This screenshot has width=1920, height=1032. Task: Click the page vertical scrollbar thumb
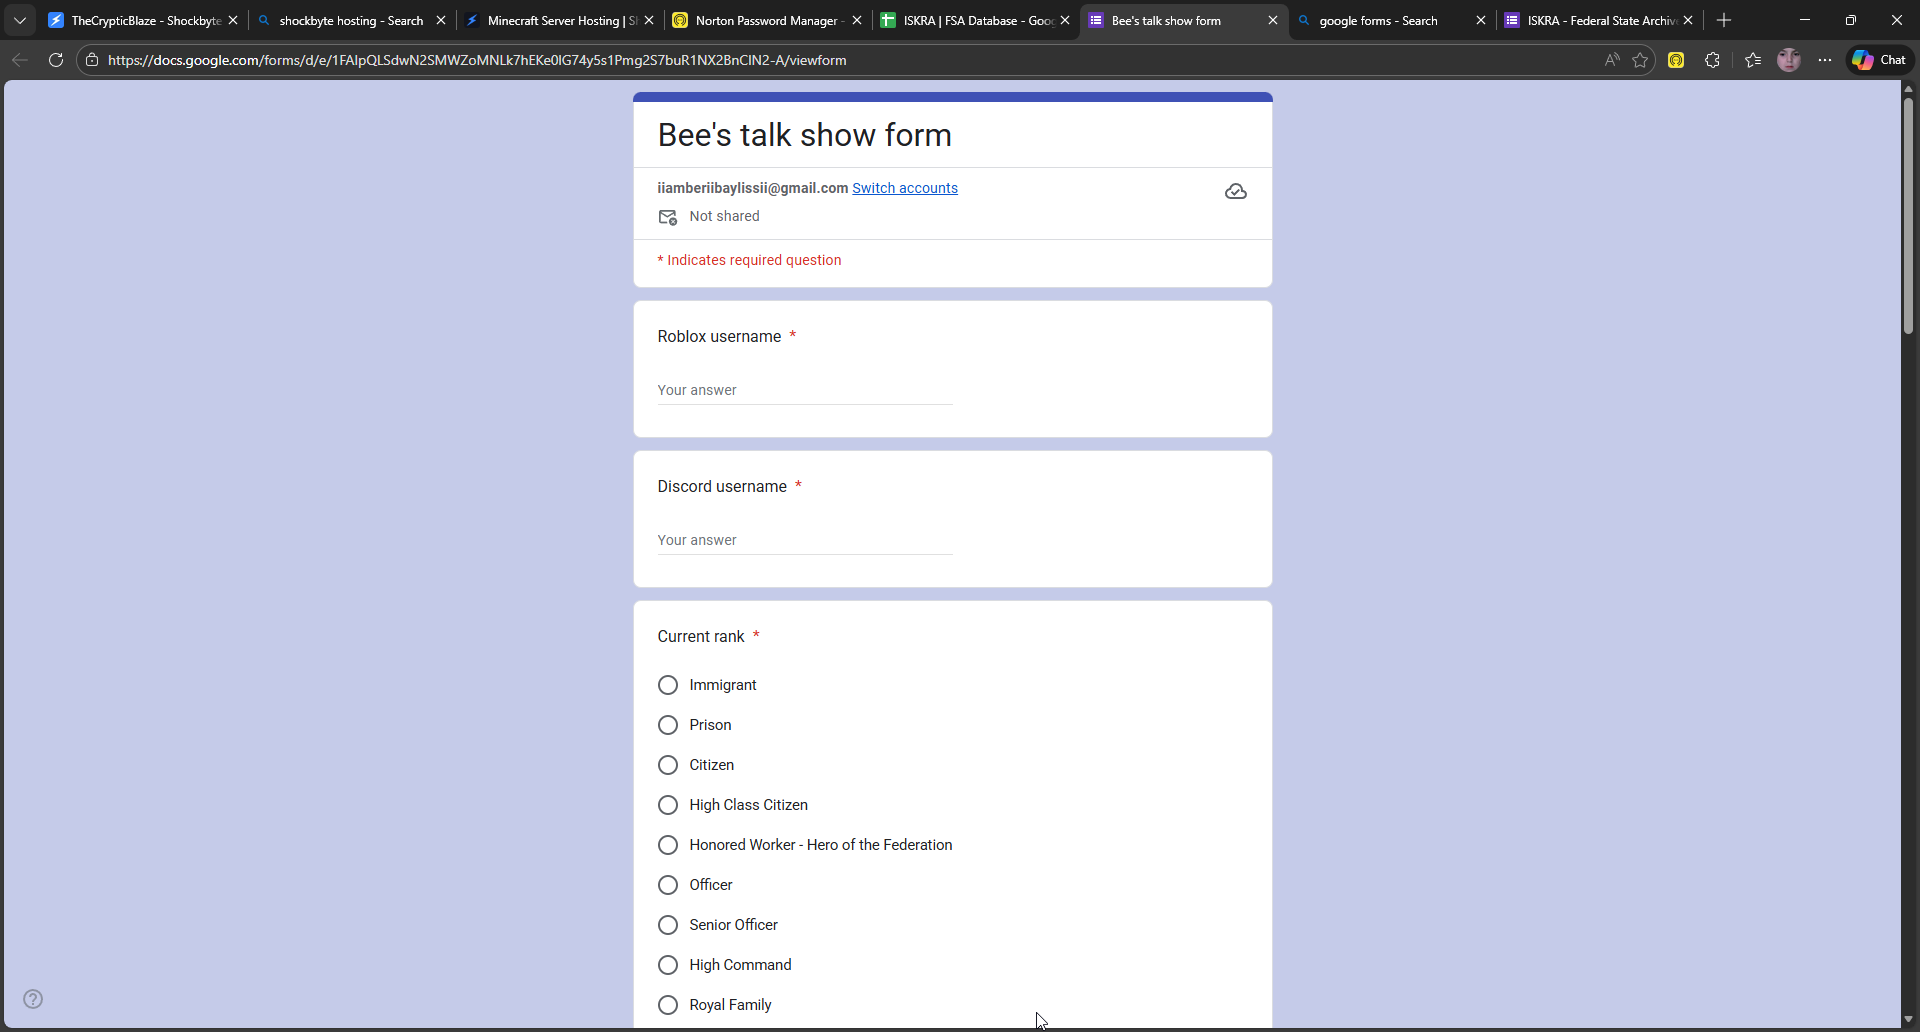coord(1908,215)
